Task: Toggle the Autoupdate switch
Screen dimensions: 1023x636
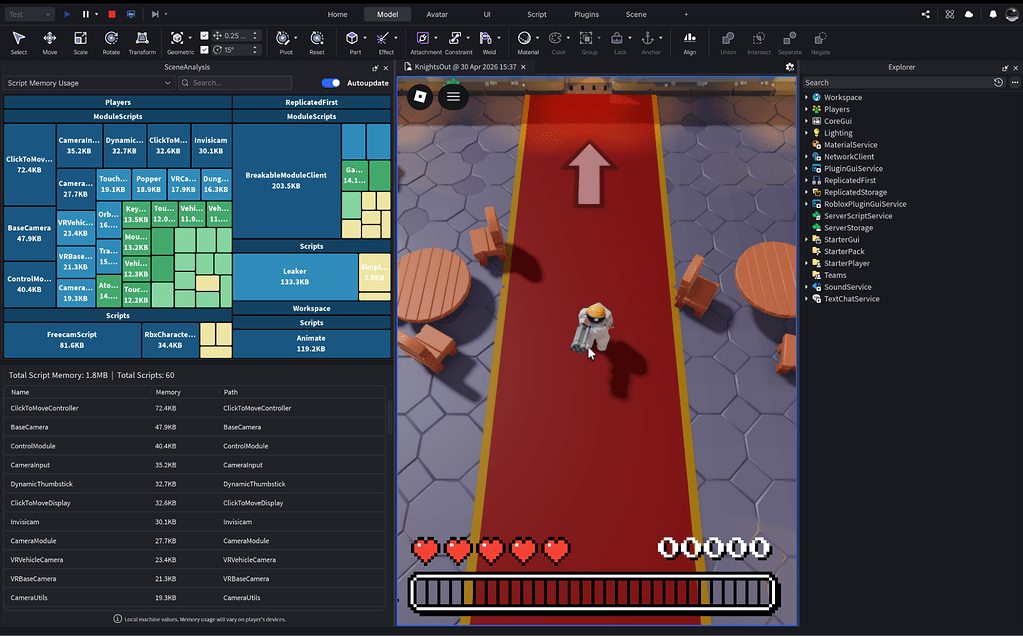Action: (x=331, y=83)
